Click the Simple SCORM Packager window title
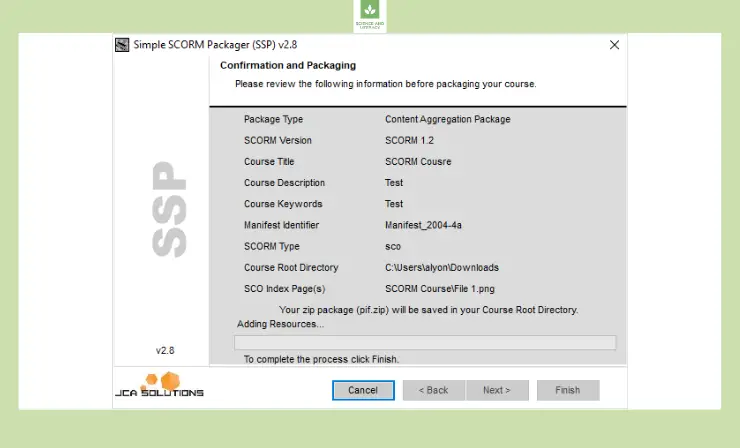Viewport: 740px width, 448px height. 215,45
